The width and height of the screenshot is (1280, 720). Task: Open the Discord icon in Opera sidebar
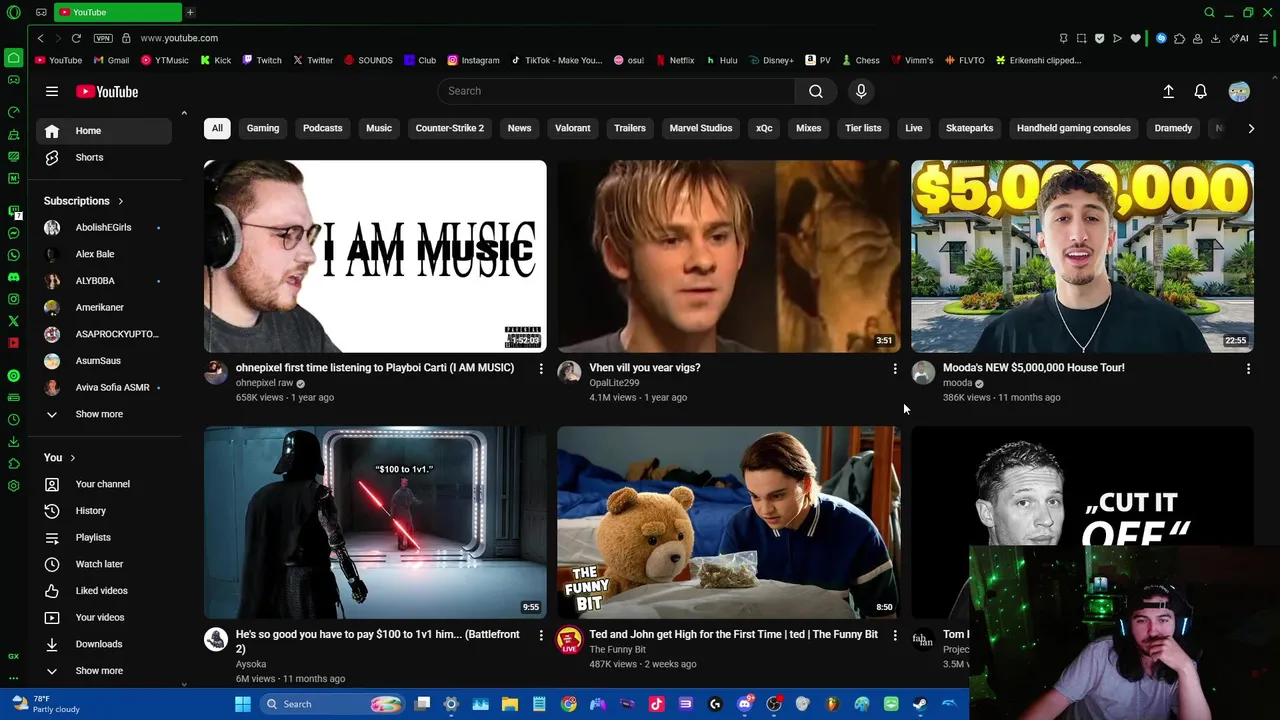pos(13,277)
